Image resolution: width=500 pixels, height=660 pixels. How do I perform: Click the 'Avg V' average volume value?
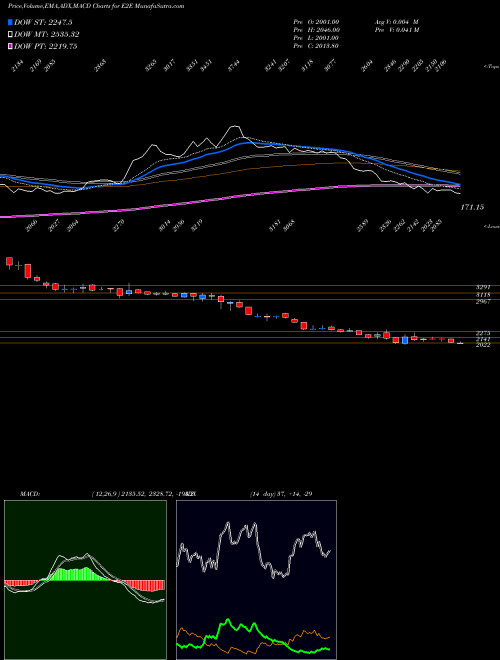tap(396, 22)
